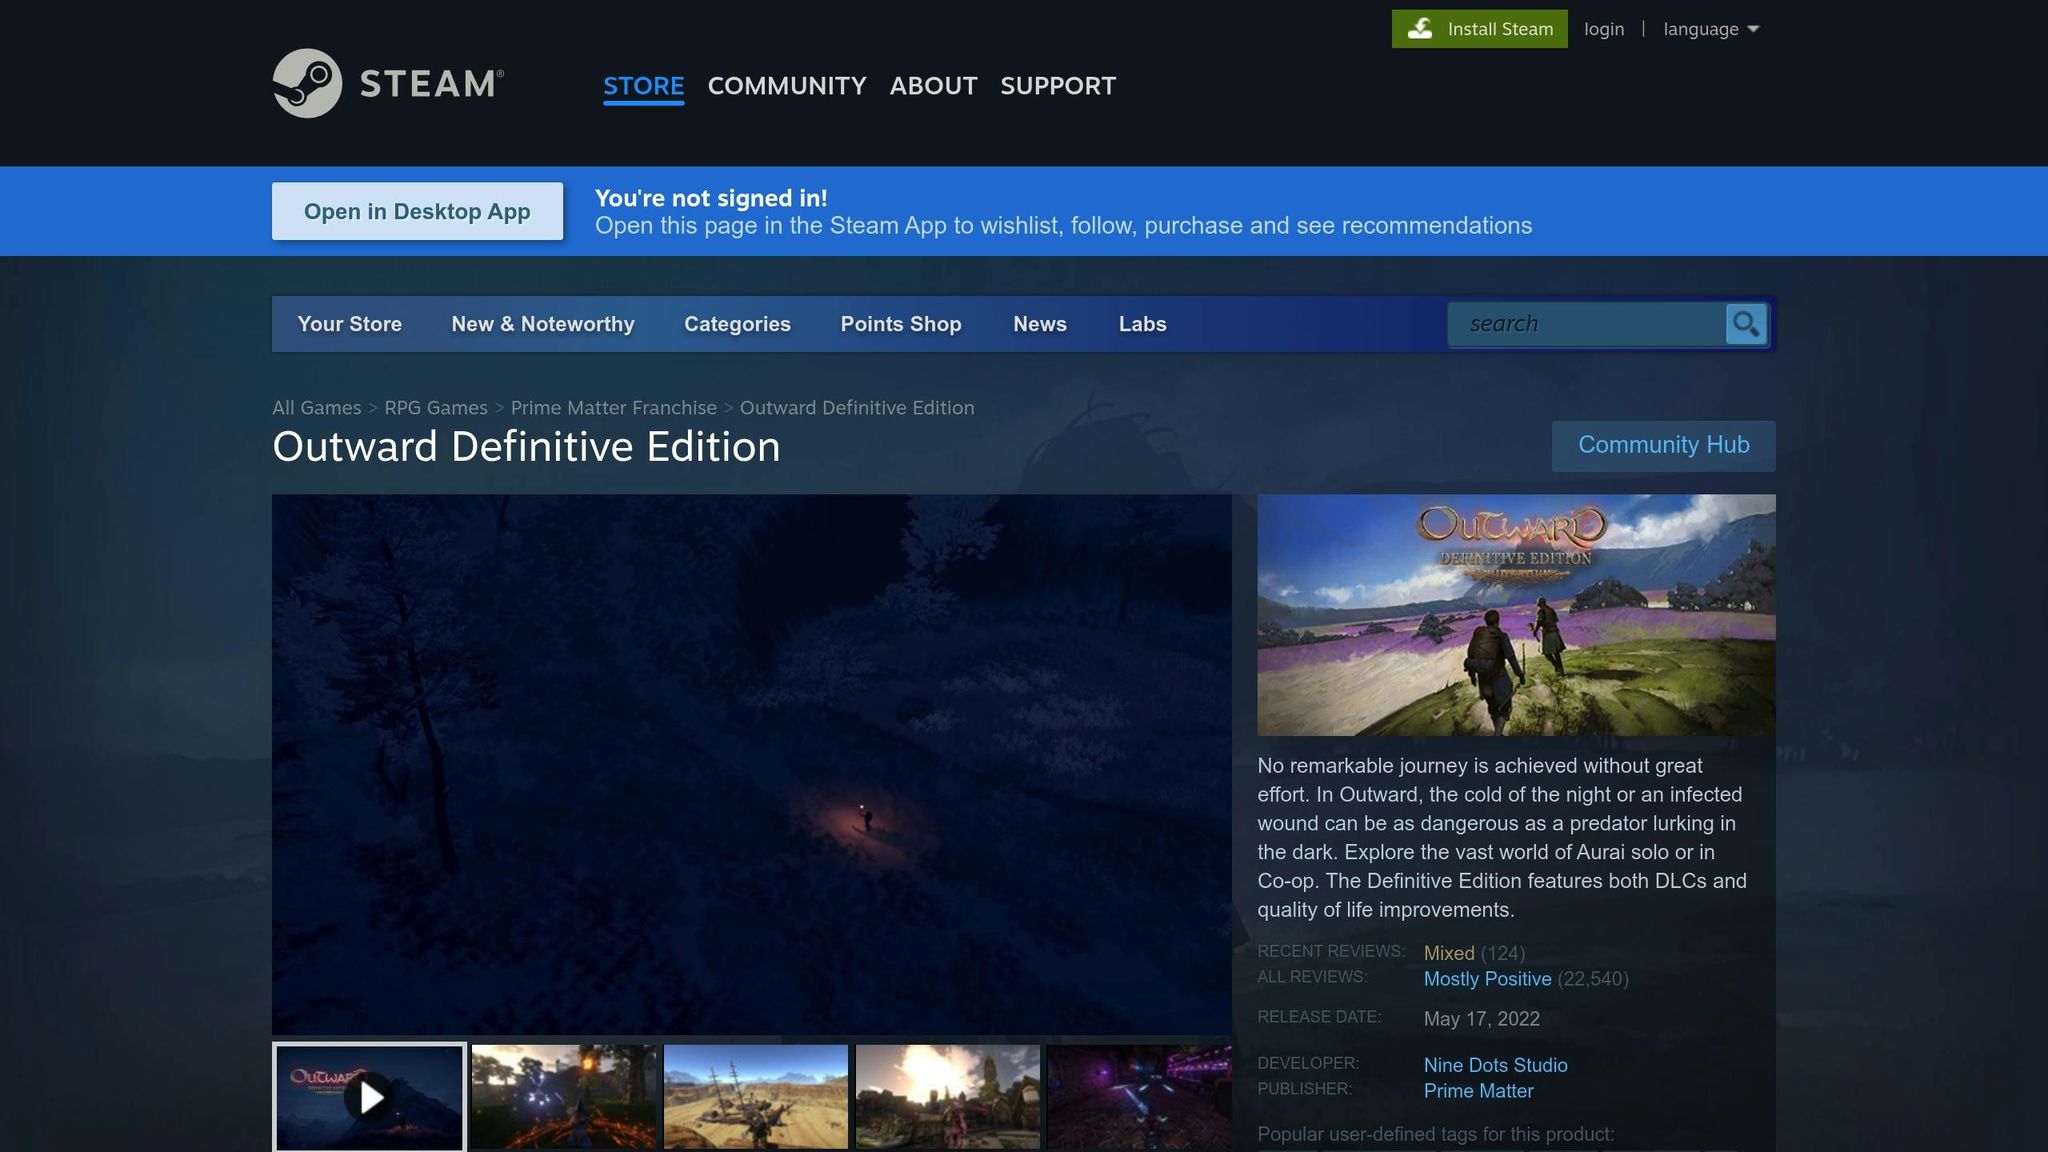This screenshot has height=1152, width=2048.
Task: Select the purple neon screenshot thumbnail
Action: (x=1139, y=1097)
